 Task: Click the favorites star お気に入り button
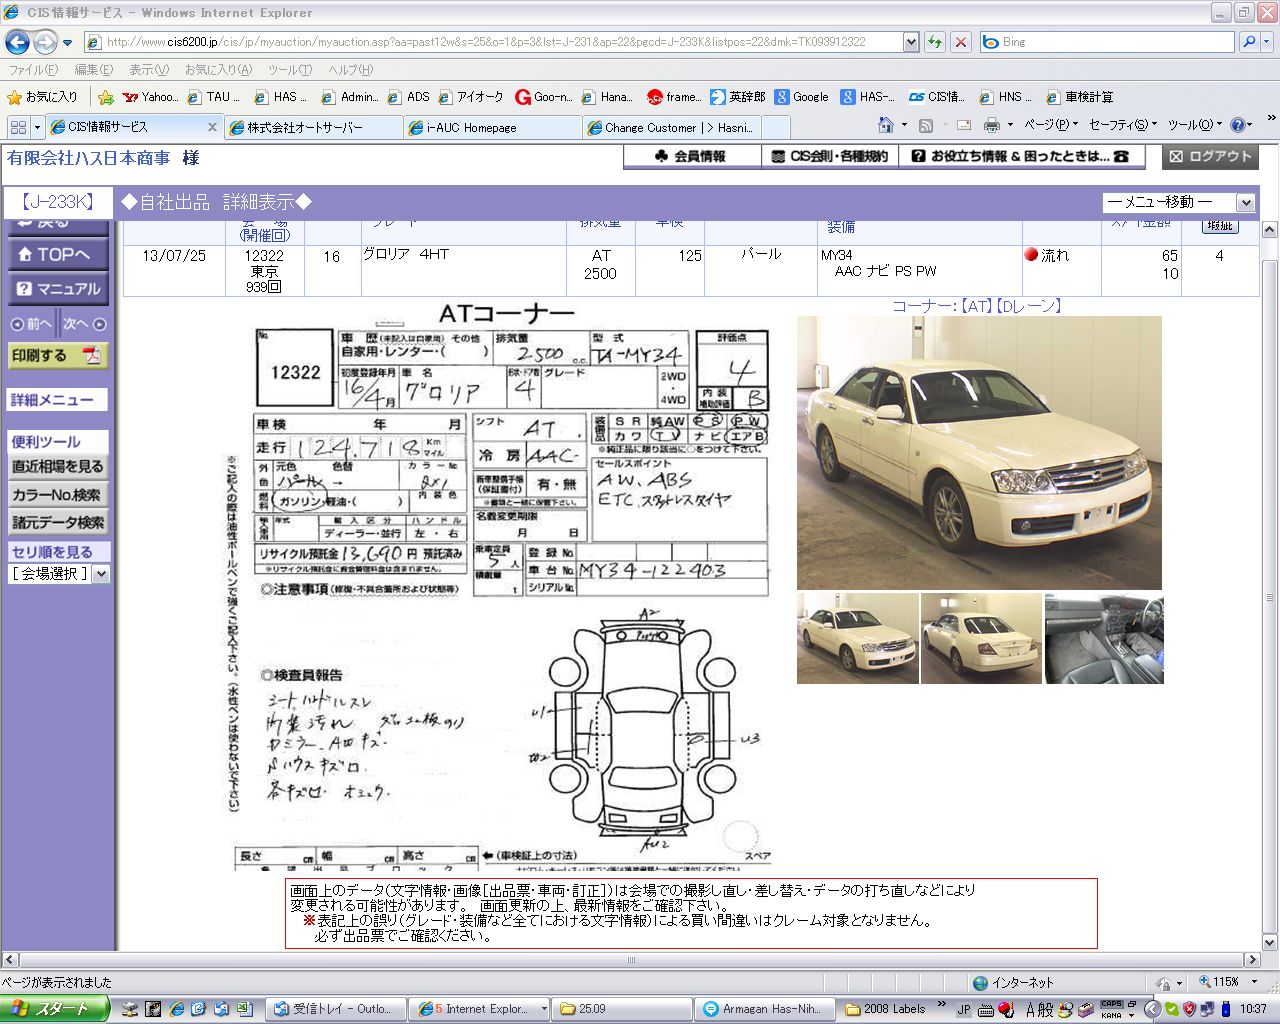[42, 97]
